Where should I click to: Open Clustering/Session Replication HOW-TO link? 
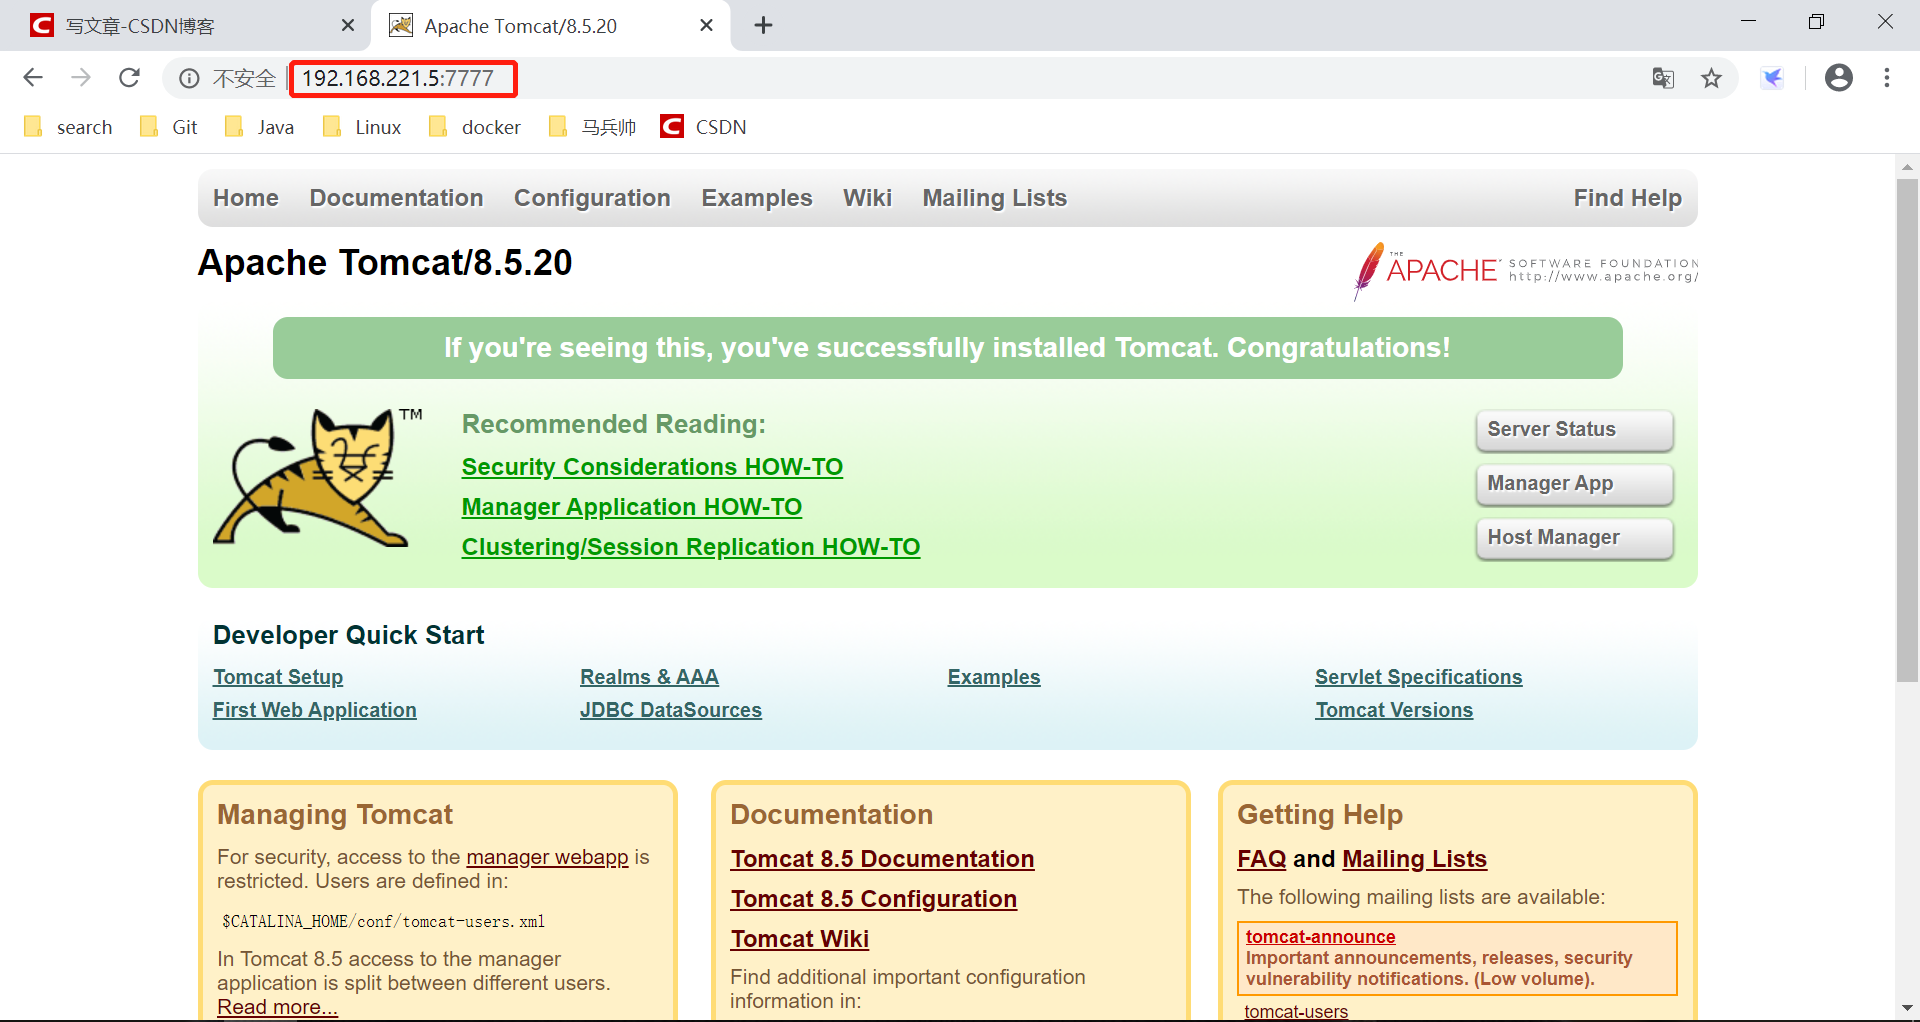point(691,547)
